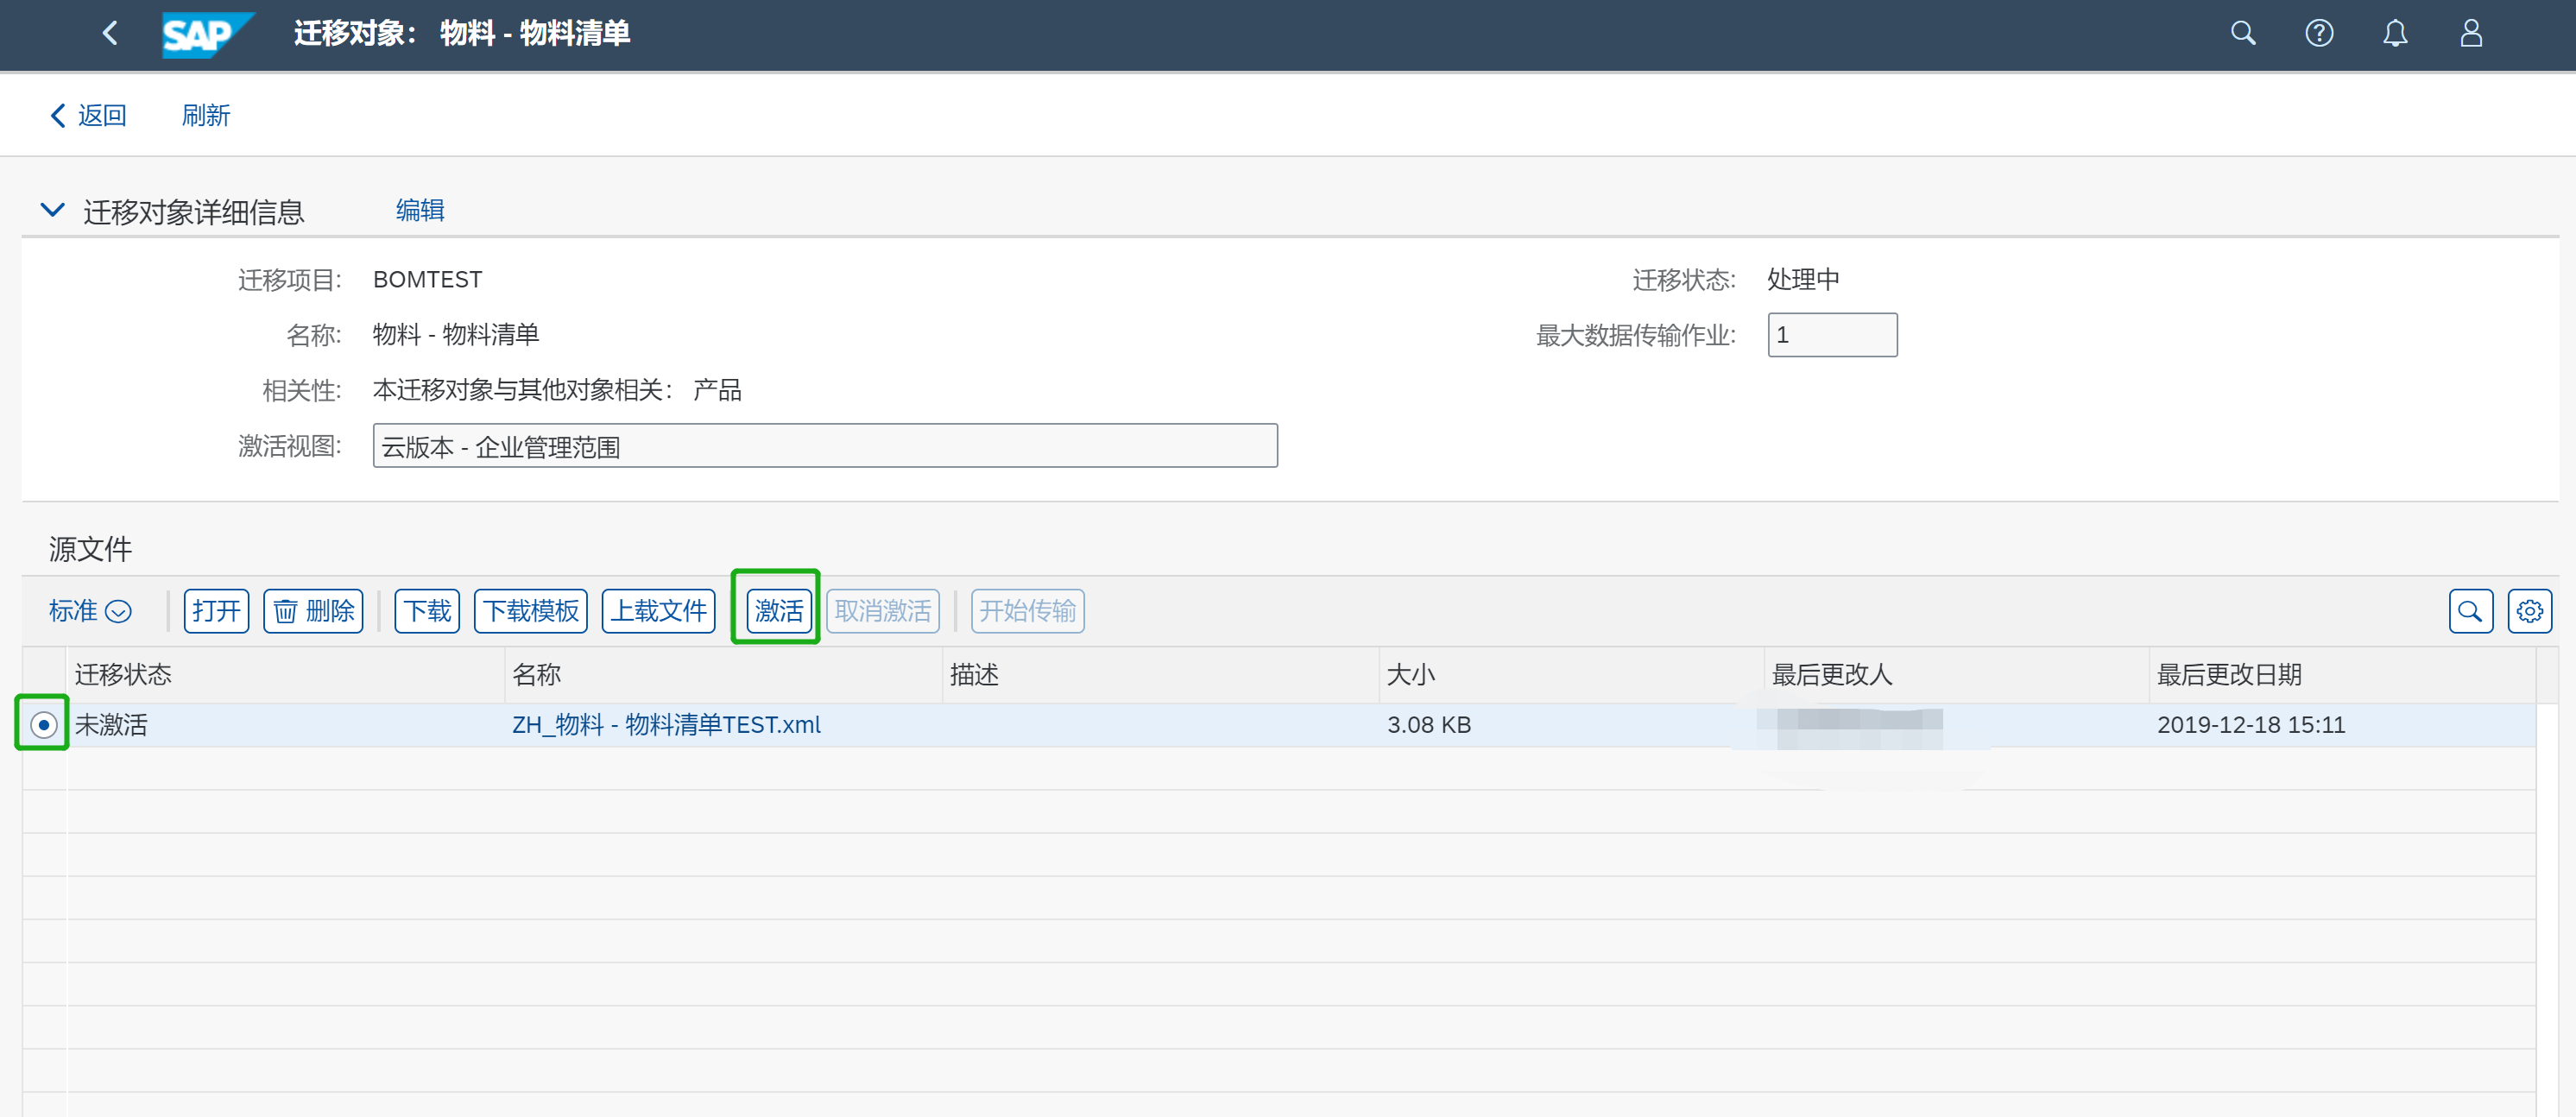Image resolution: width=2576 pixels, height=1117 pixels.
Task: Click the 激活 activate button
Action: point(778,611)
